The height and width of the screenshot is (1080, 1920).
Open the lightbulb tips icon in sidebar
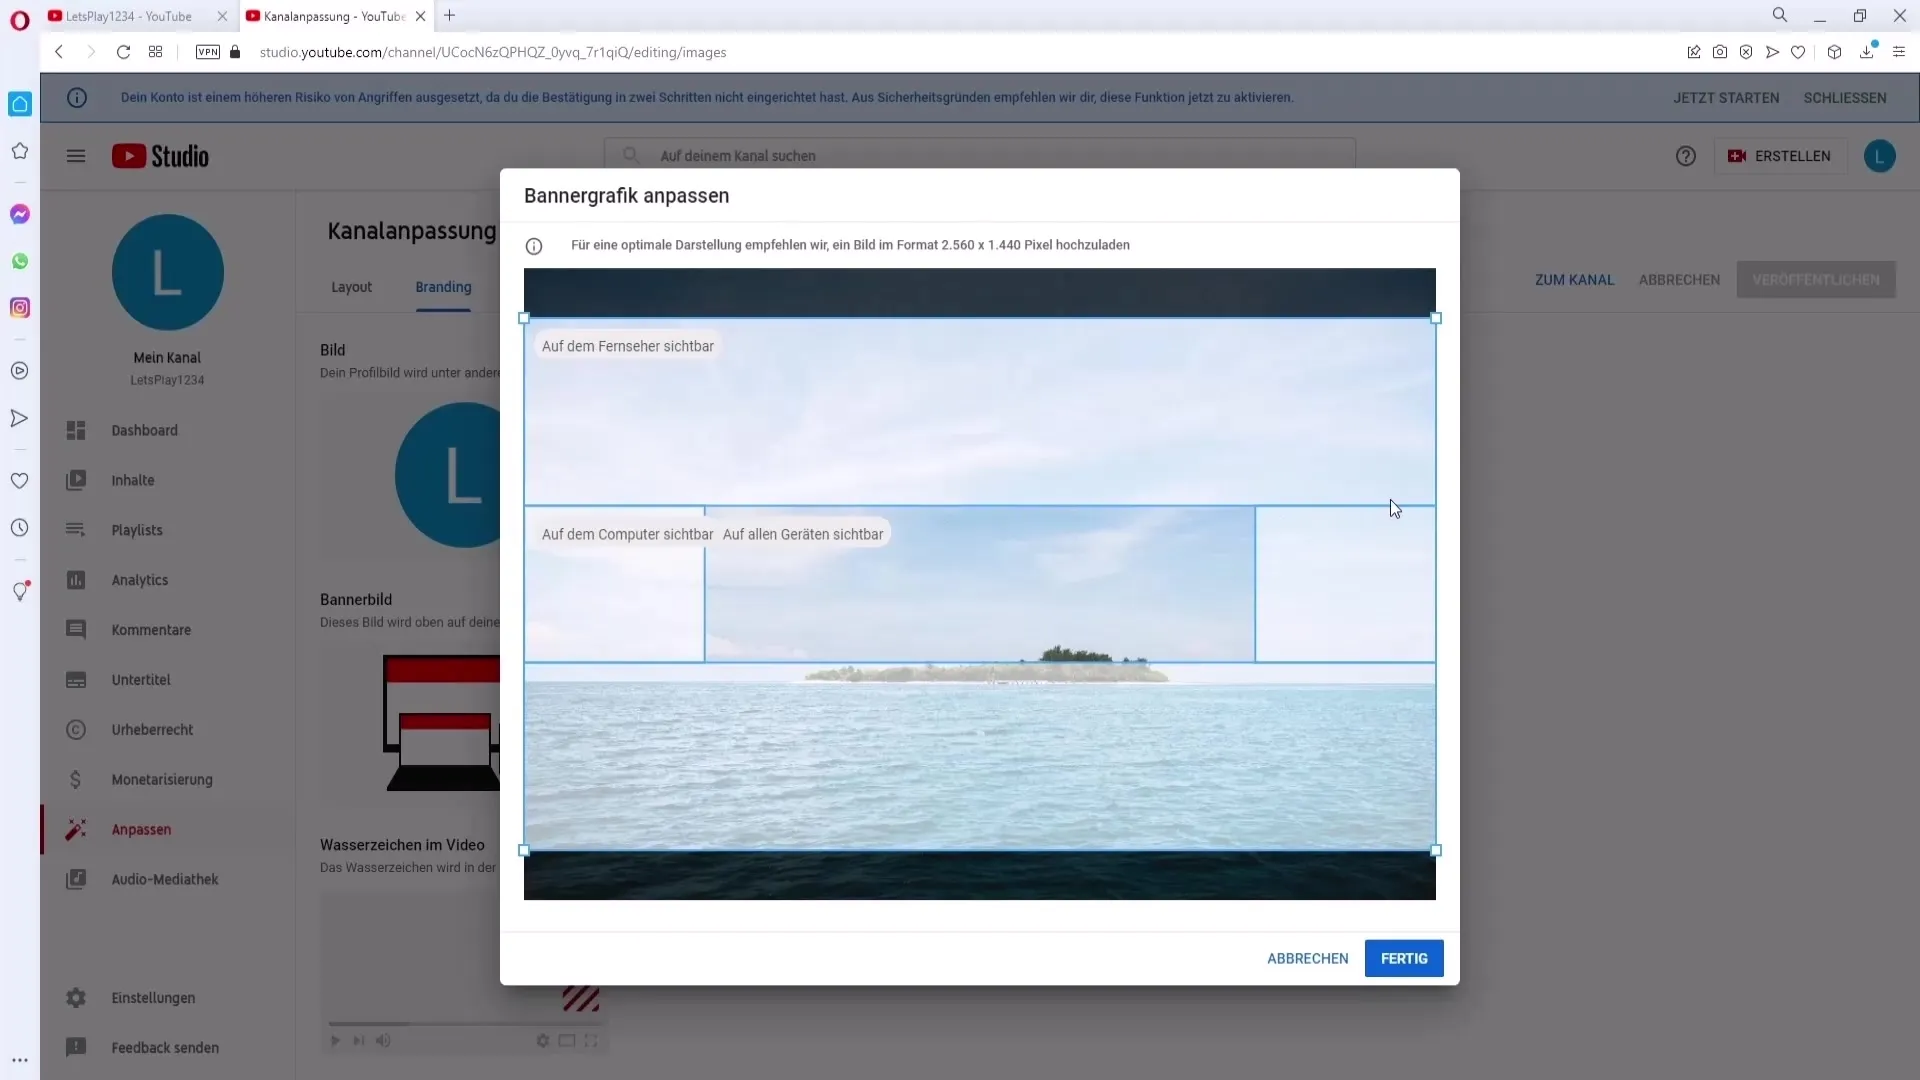[x=20, y=591]
